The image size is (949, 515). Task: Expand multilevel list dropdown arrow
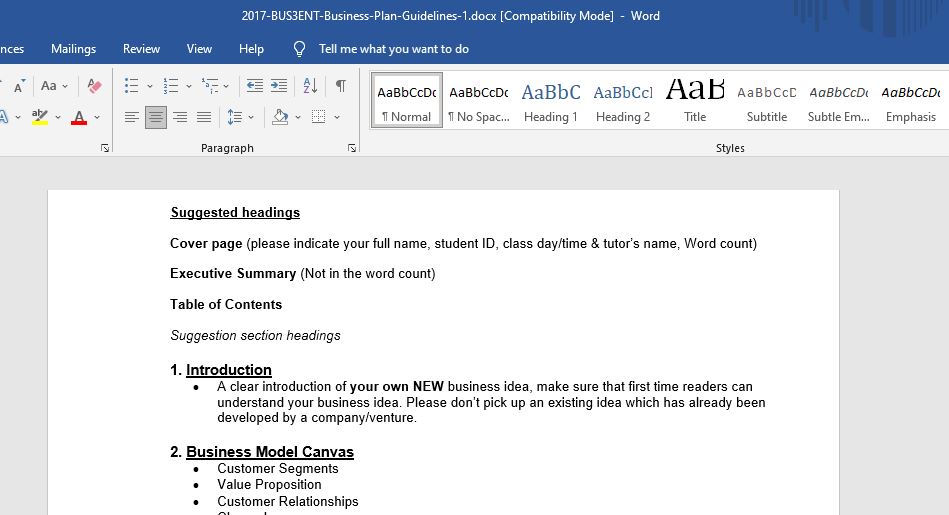point(226,87)
